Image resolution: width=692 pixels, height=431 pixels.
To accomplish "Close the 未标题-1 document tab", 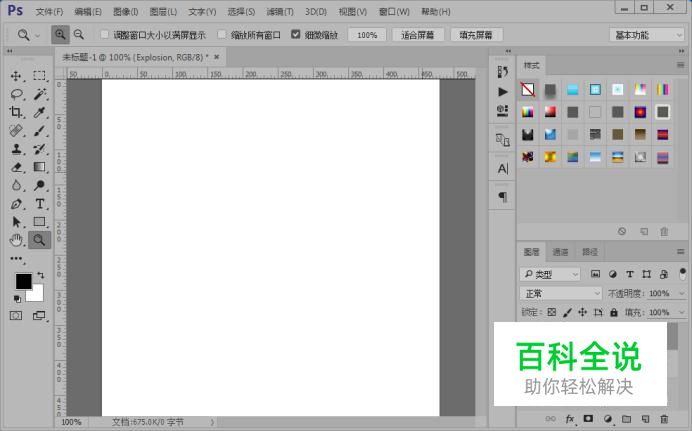I will pyautogui.click(x=217, y=57).
